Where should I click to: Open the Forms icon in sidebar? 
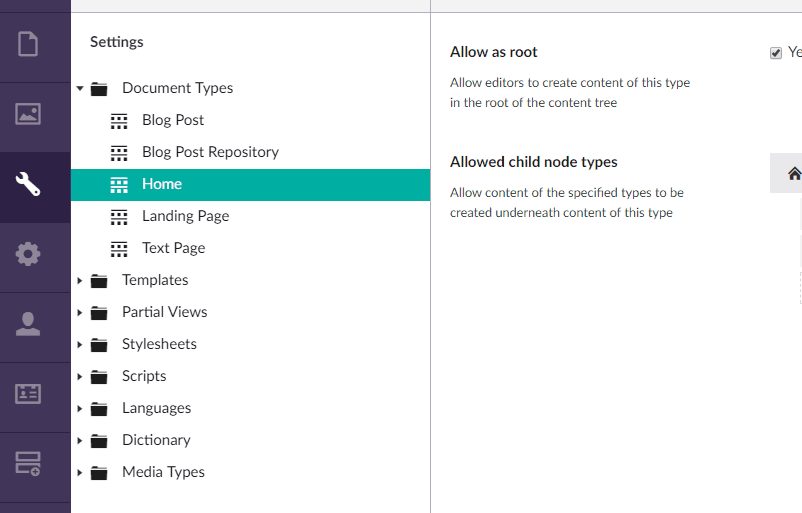click(x=28, y=463)
